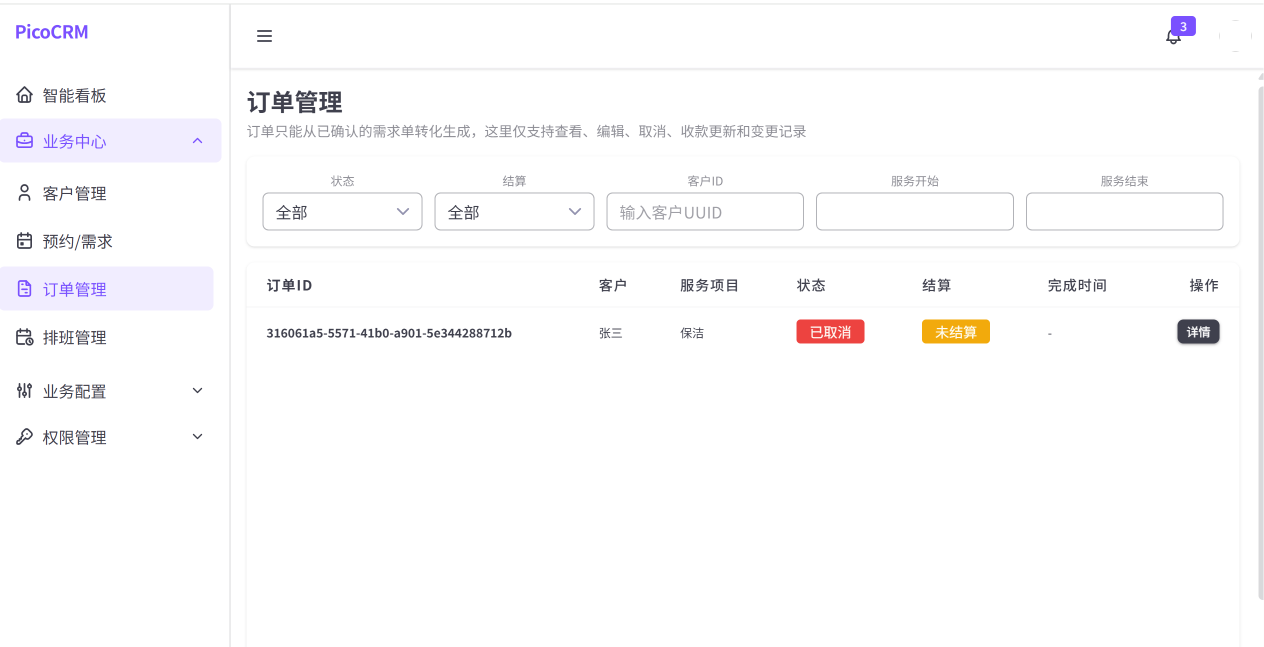Click the notification badge showing 3
The image size is (1264, 647).
click(x=1183, y=27)
